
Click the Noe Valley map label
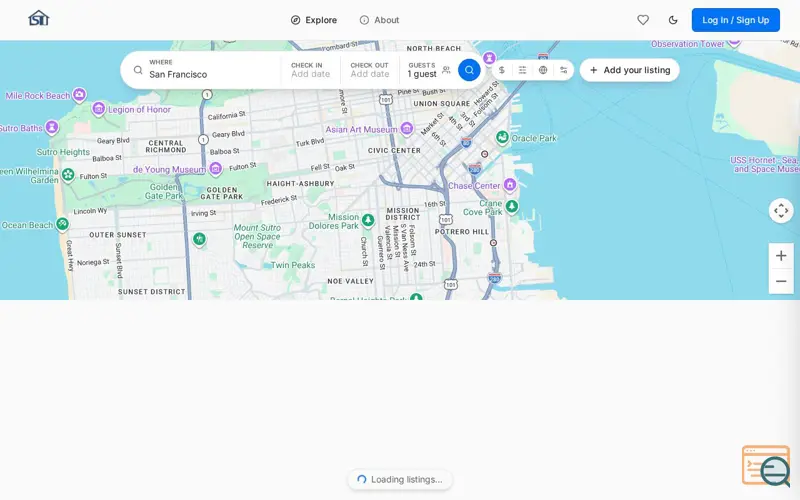(x=351, y=281)
